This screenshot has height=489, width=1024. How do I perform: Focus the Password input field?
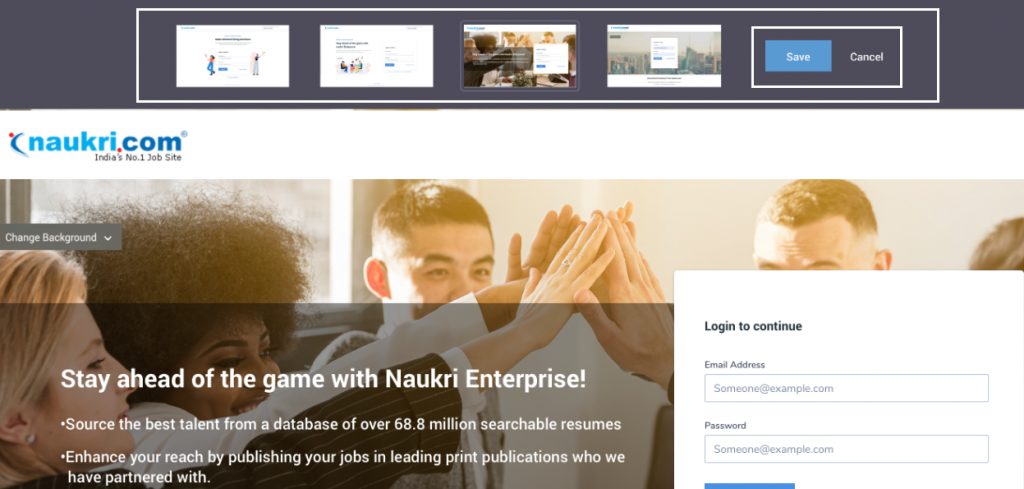(x=846, y=449)
